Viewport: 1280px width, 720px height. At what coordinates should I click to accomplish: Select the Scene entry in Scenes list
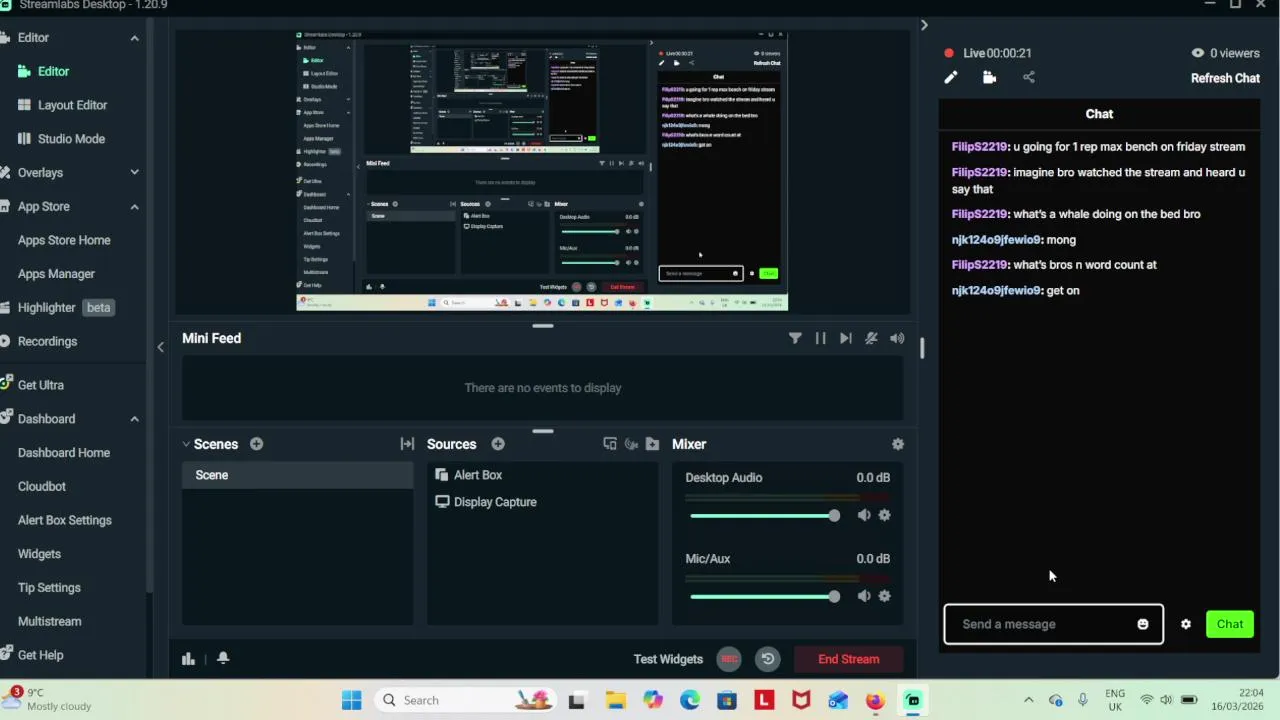297,475
